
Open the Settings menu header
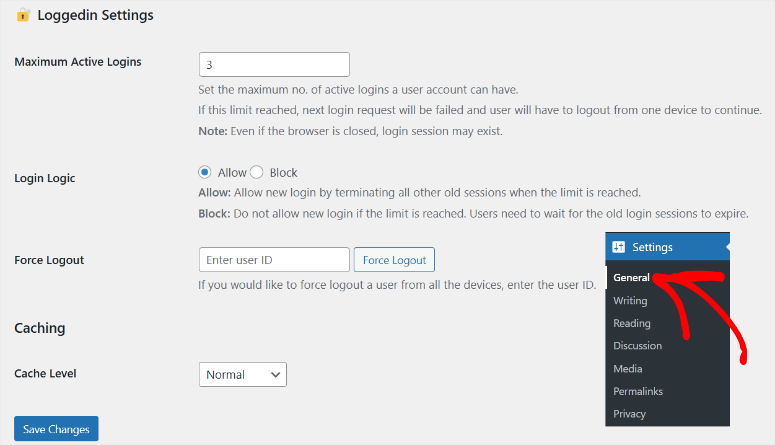[654, 247]
